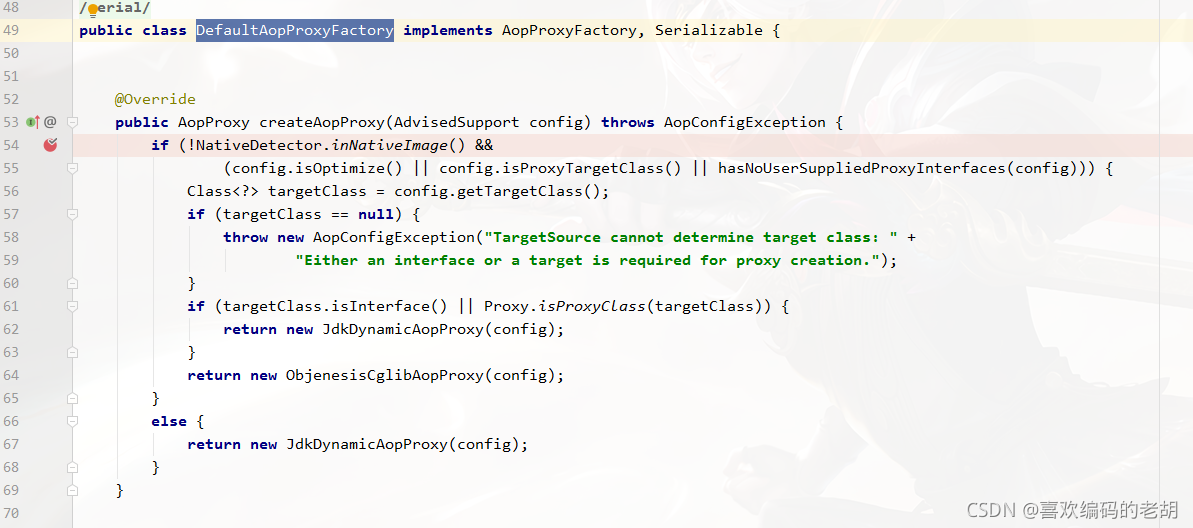Collapse the targetClass null check at line 57

click(x=72, y=215)
